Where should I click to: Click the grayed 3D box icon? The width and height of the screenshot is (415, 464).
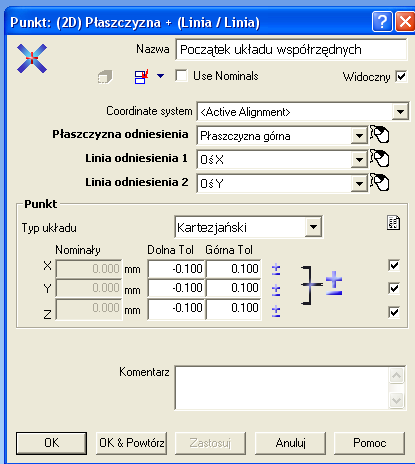point(105,77)
